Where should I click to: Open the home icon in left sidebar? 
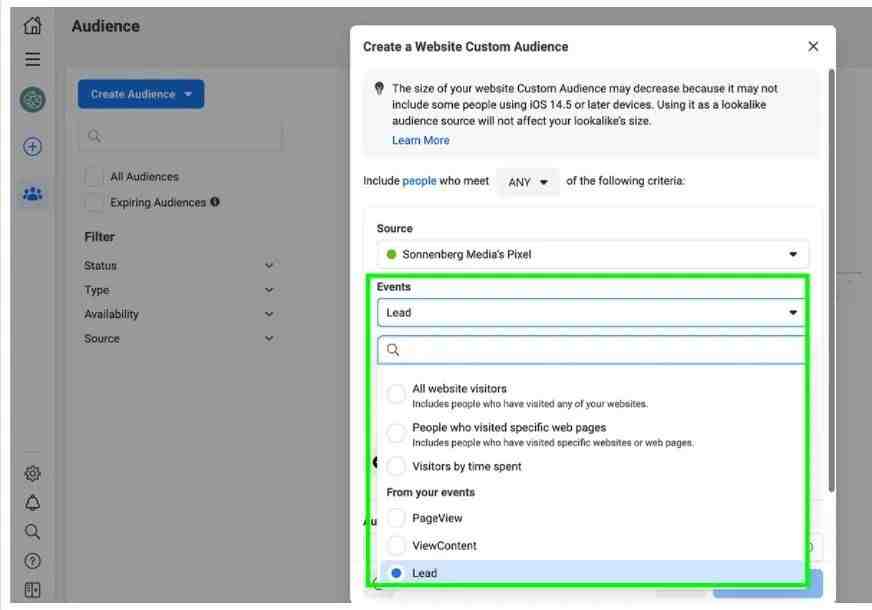32,25
